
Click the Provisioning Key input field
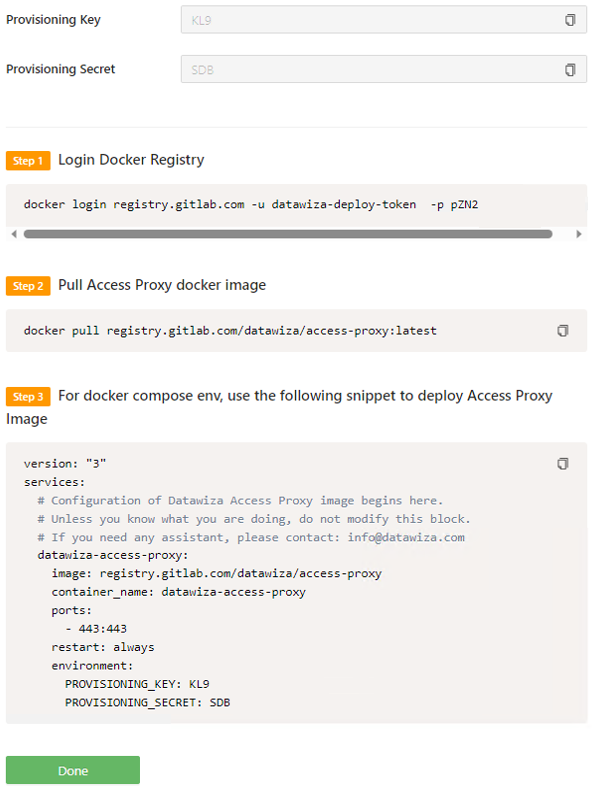384,20
